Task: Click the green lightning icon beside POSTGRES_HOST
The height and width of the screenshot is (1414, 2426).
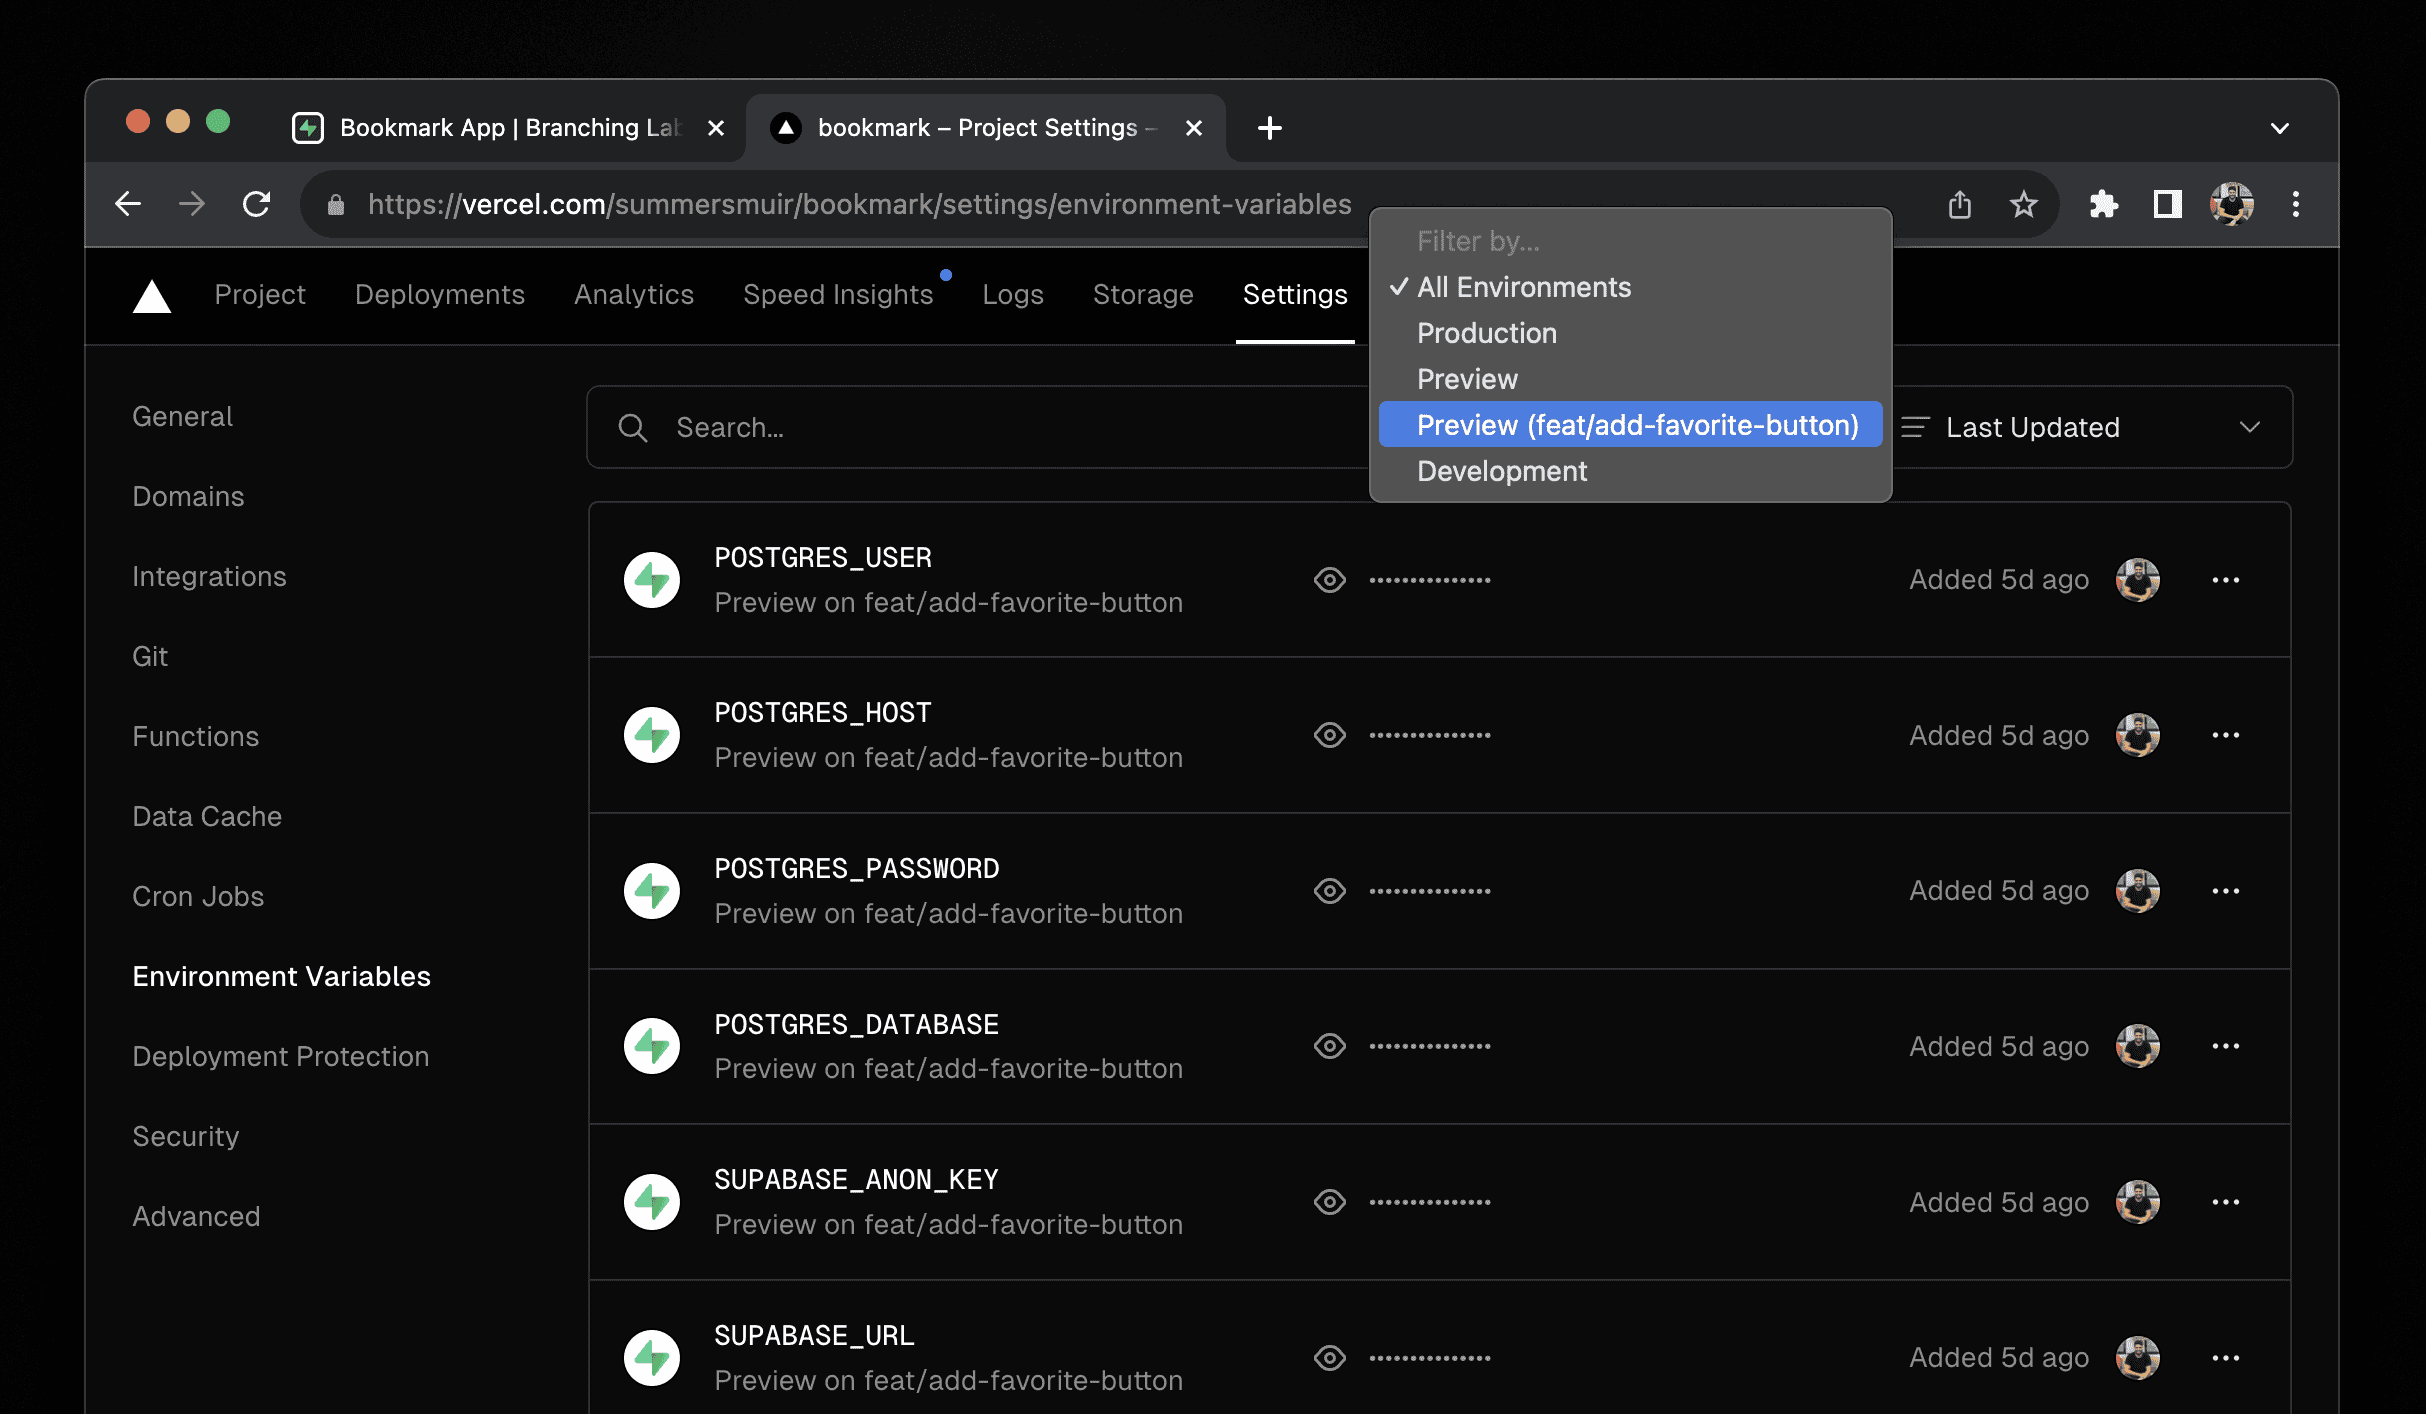Action: coord(653,734)
